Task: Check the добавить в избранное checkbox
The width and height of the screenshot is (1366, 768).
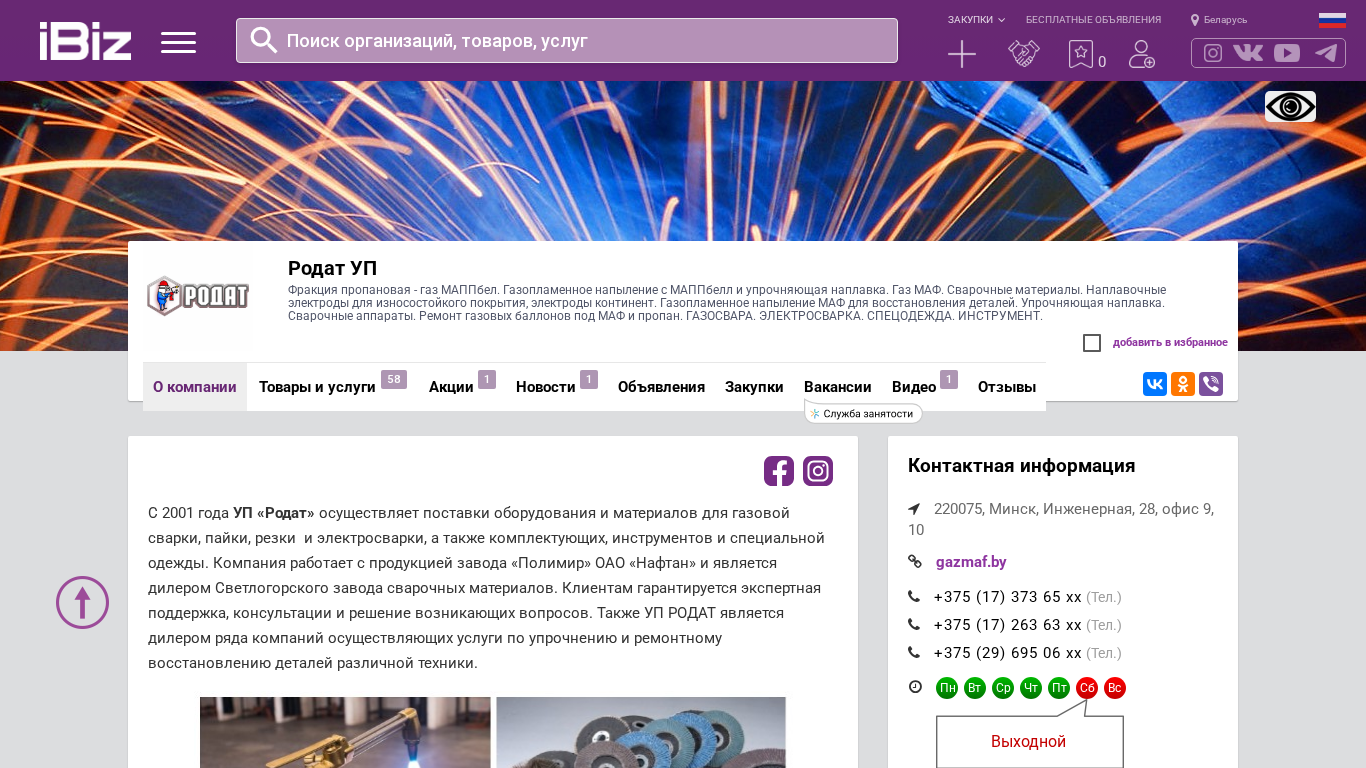Action: [1092, 343]
